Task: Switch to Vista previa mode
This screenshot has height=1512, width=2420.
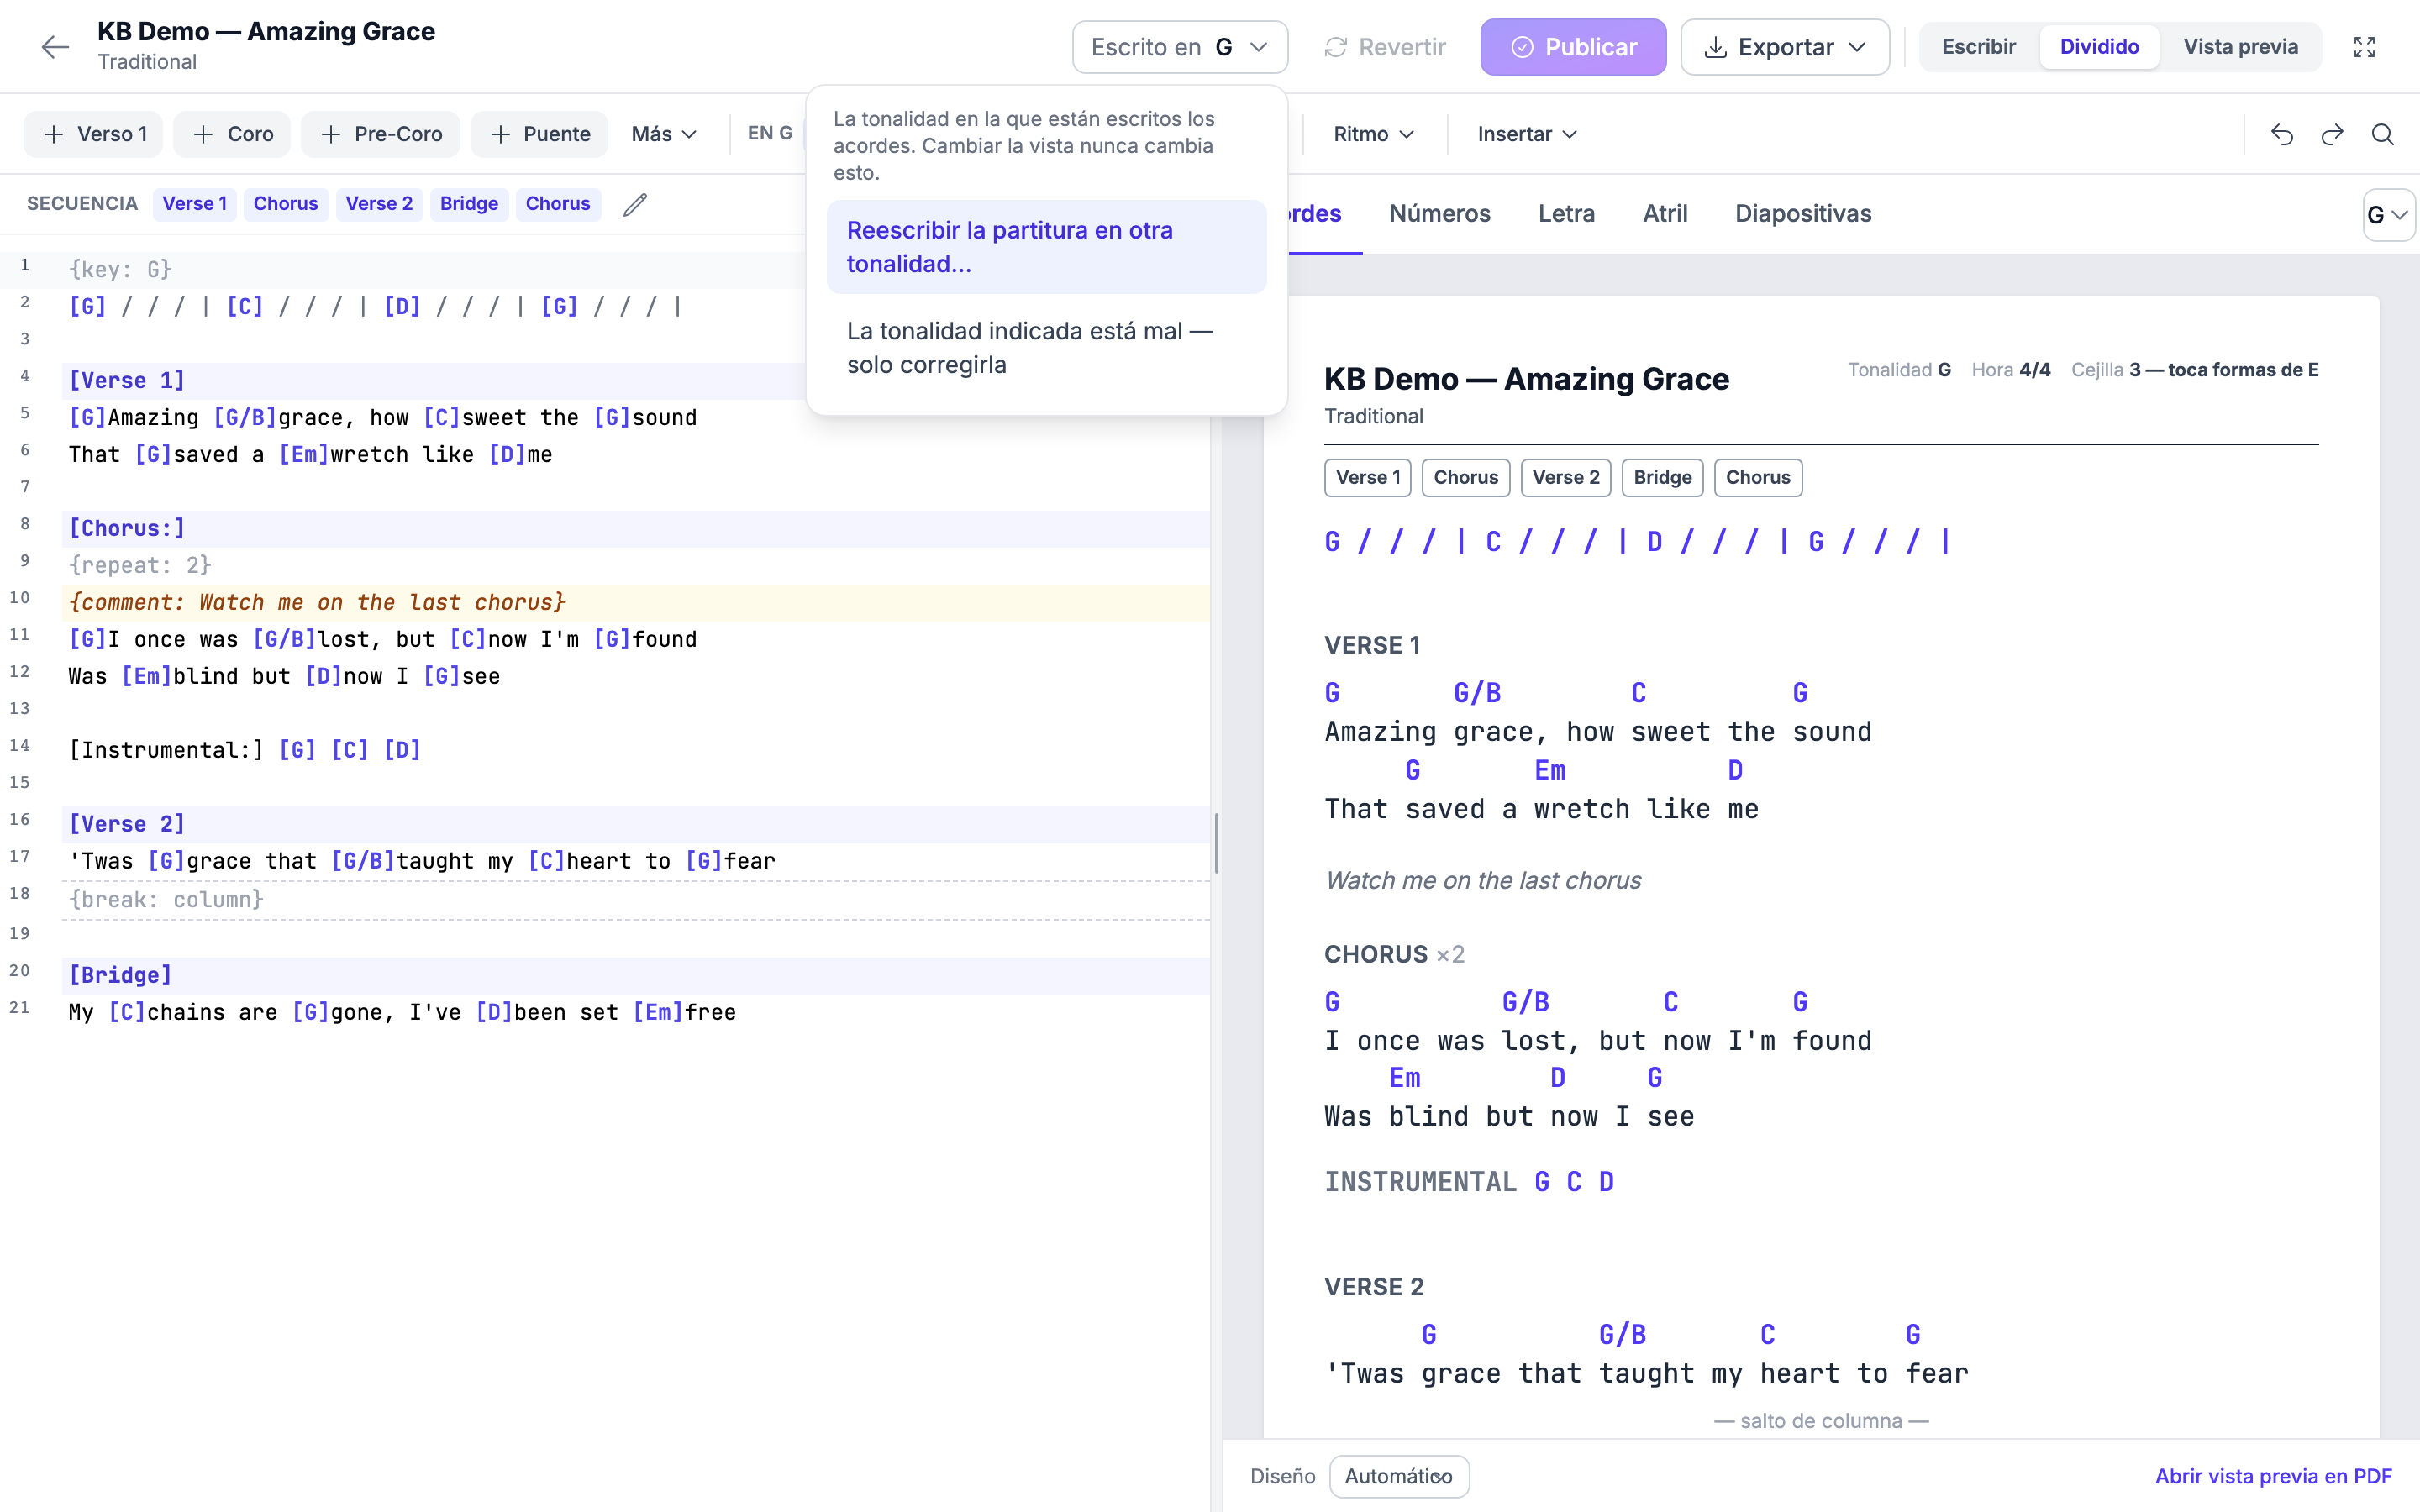Action: click(2240, 47)
